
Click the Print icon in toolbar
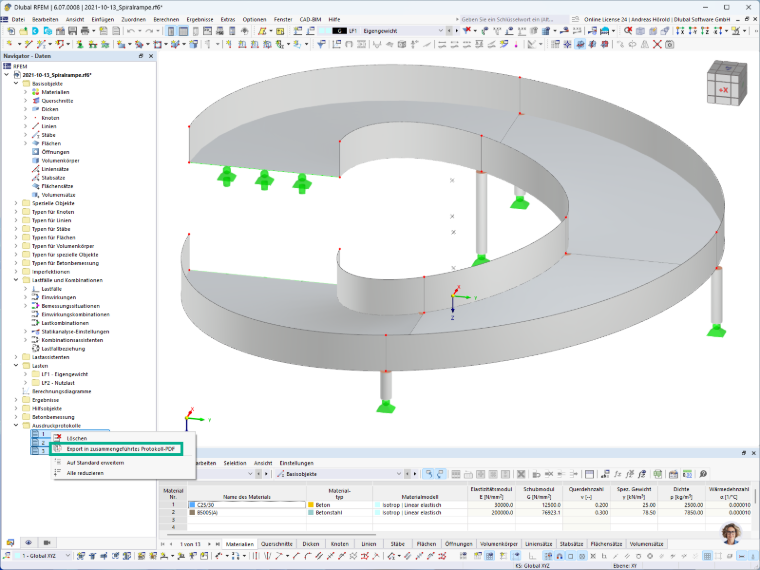(x=85, y=31)
